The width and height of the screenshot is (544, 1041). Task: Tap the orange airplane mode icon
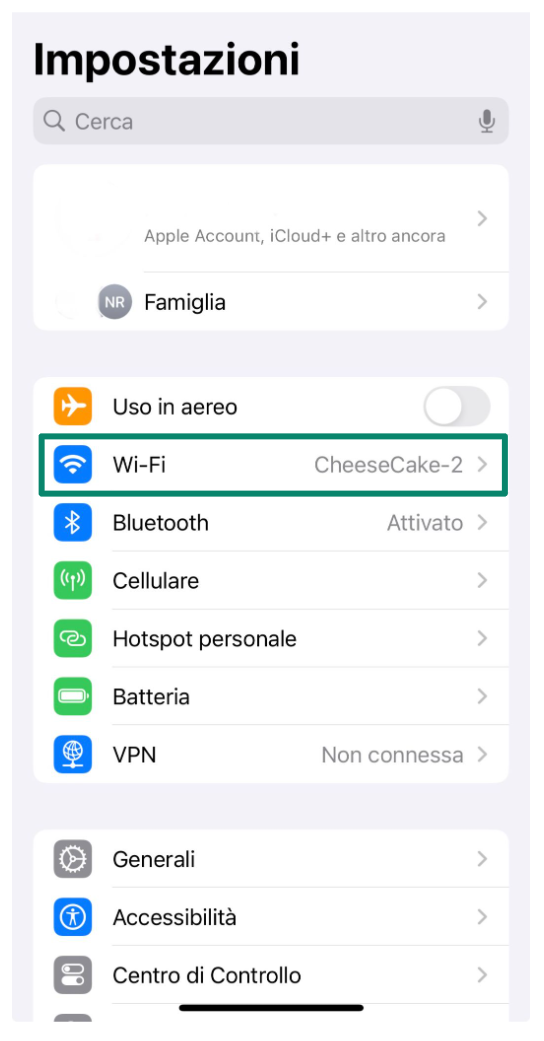coord(72,406)
